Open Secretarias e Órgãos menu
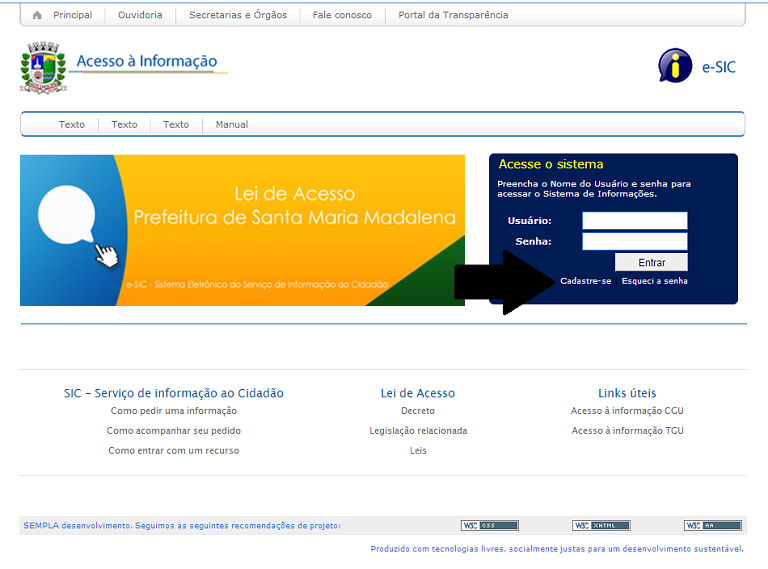This screenshot has width=768, height=569. tap(237, 15)
